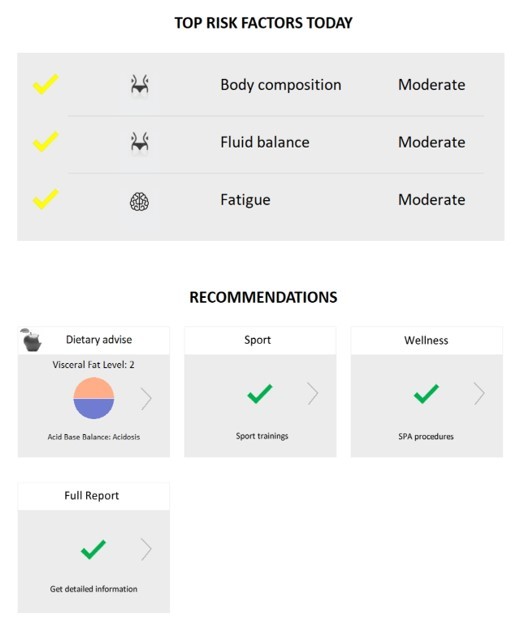Screen dimensions: 523x632
Task: Select the Wellness card header
Action: (427, 341)
